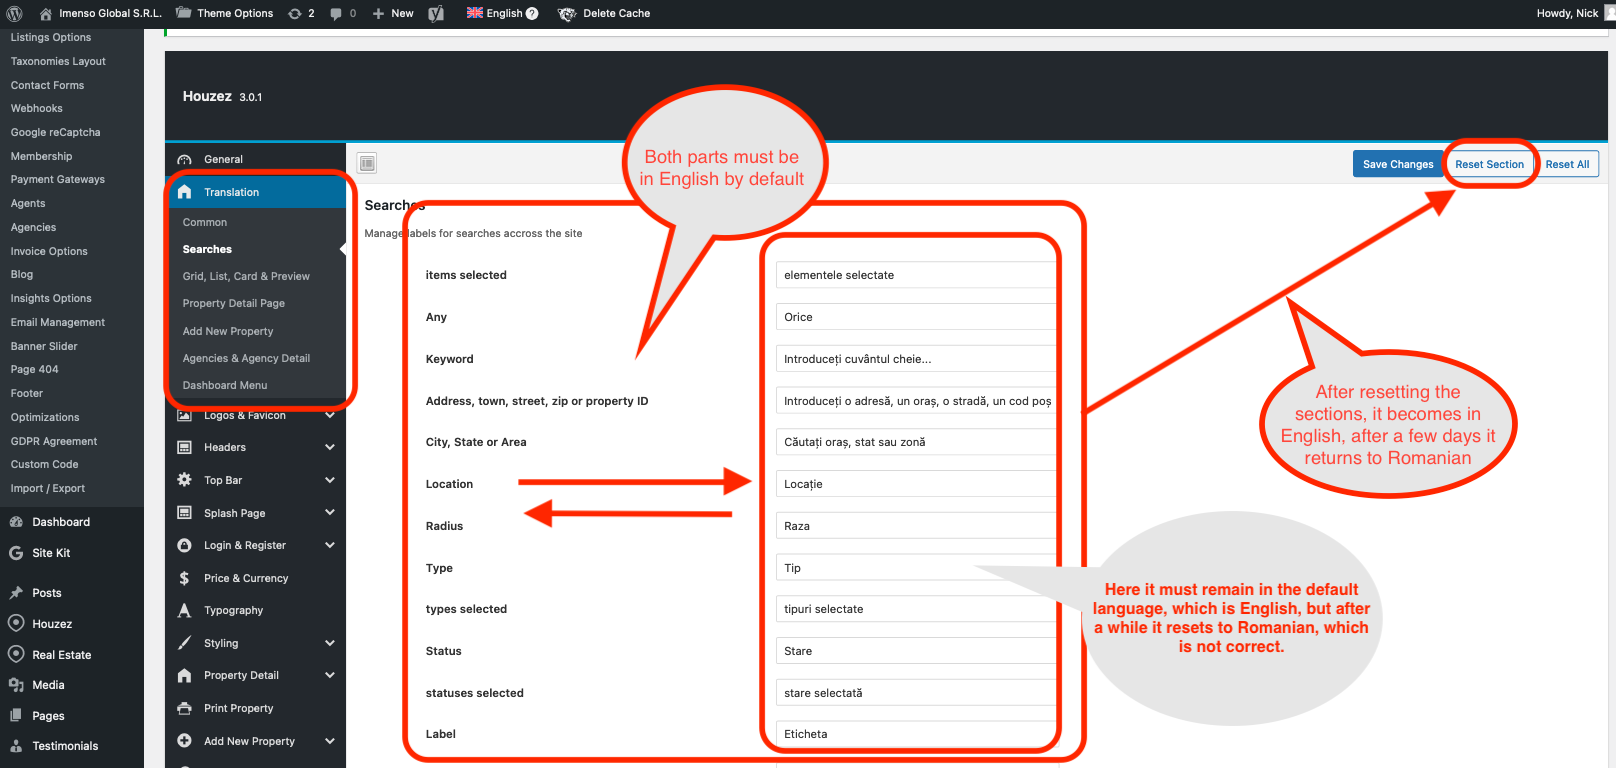Click the Media library icon
Screen dimensions: 1616x768
click(x=16, y=685)
